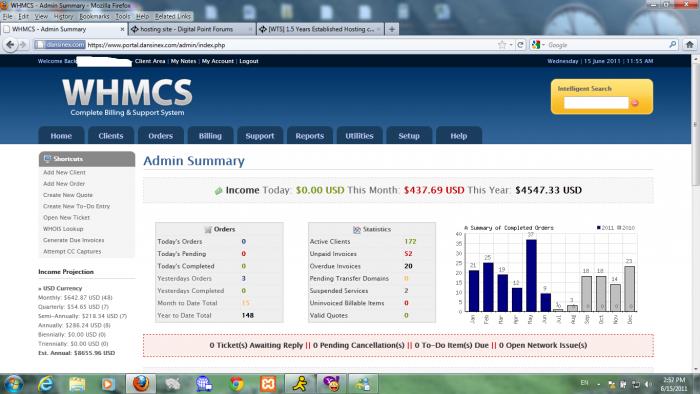The height and width of the screenshot is (394, 700).
Task: Open the Generate Due Invoices shortcut
Action: pos(74,240)
